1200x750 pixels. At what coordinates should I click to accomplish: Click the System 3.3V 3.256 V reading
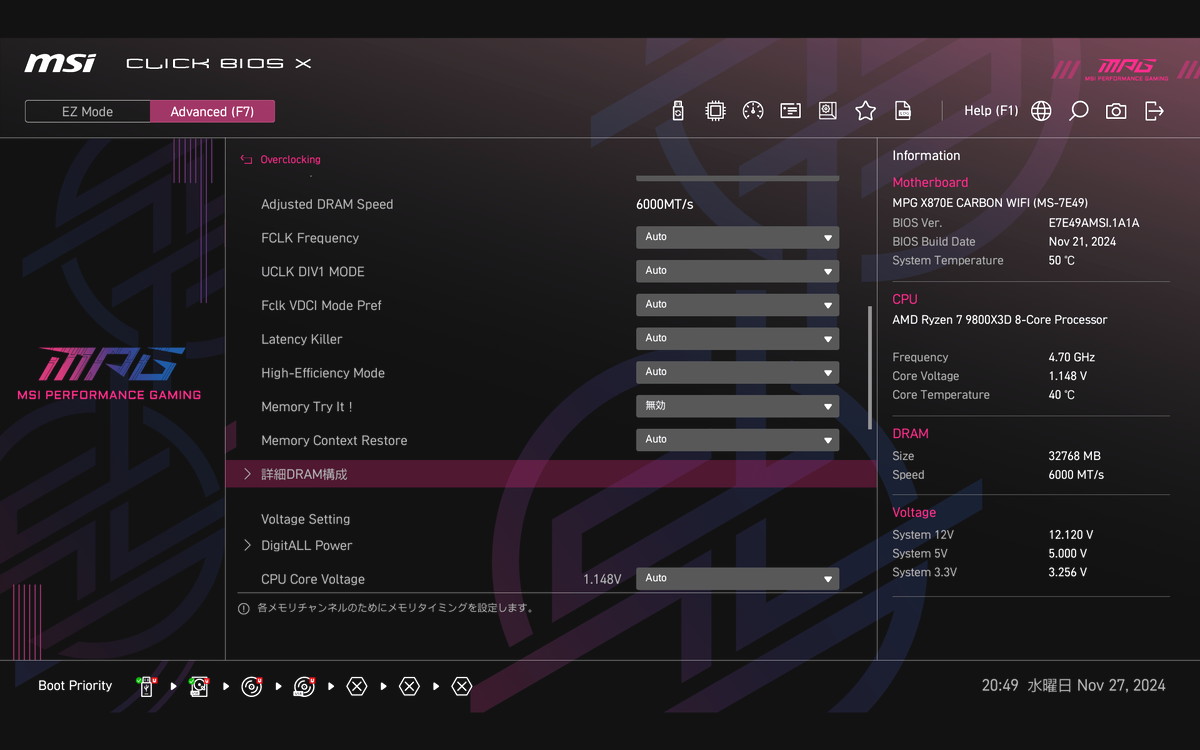tap(1068, 573)
